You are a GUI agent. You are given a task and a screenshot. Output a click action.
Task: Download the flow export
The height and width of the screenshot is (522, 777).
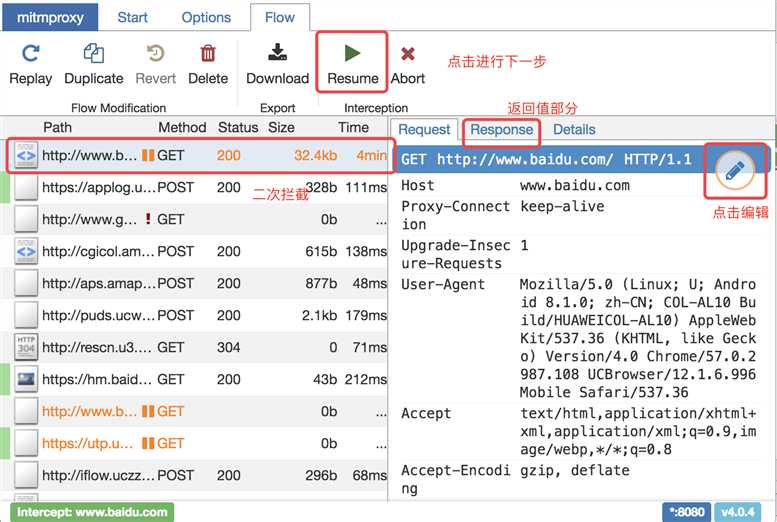click(x=278, y=63)
